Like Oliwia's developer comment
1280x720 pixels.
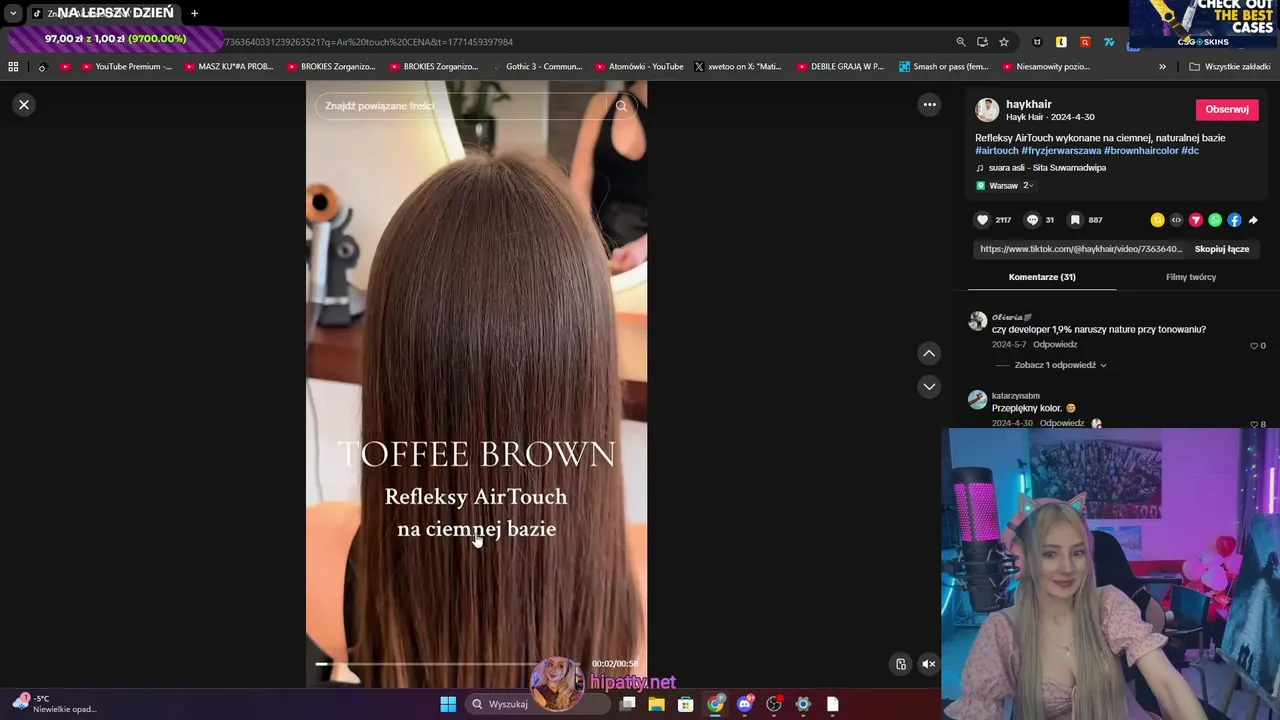(1254, 346)
